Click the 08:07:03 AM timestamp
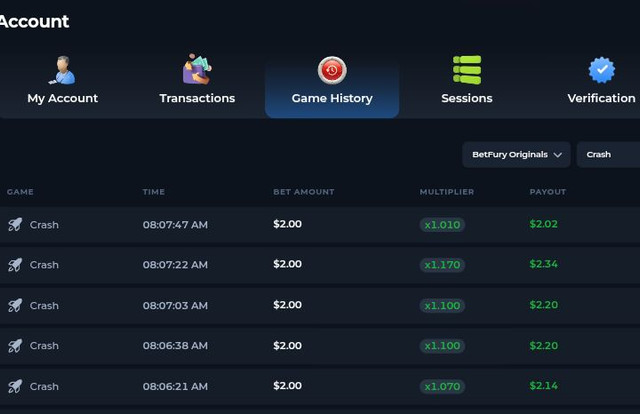 pyautogui.click(x=175, y=305)
